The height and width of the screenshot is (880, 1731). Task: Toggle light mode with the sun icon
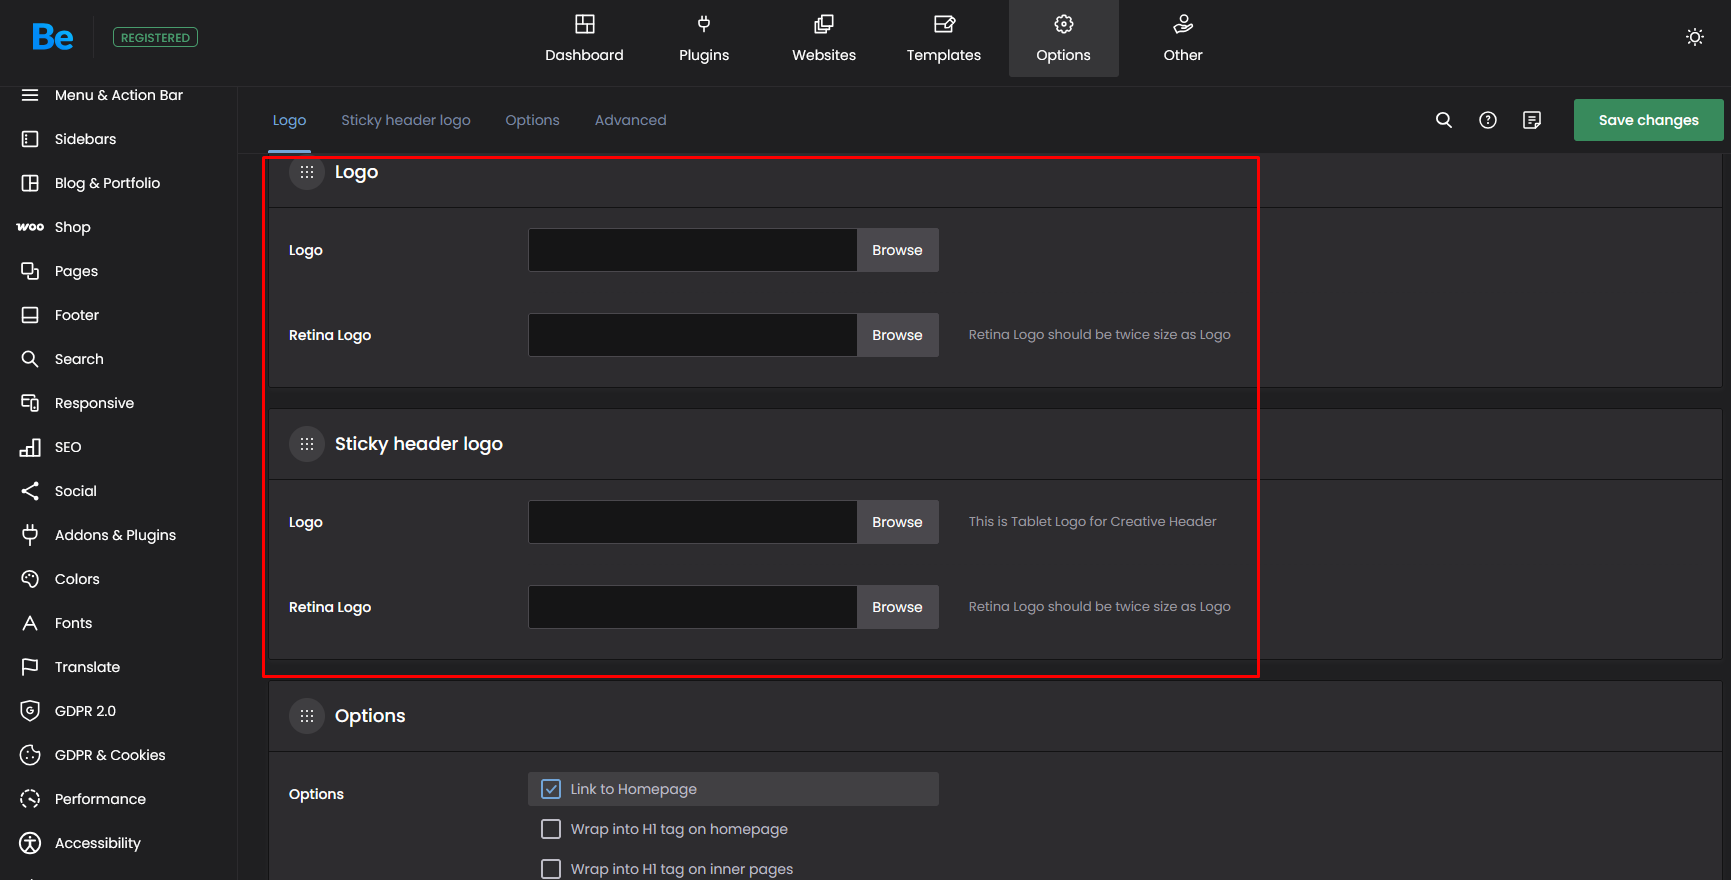pyautogui.click(x=1694, y=37)
